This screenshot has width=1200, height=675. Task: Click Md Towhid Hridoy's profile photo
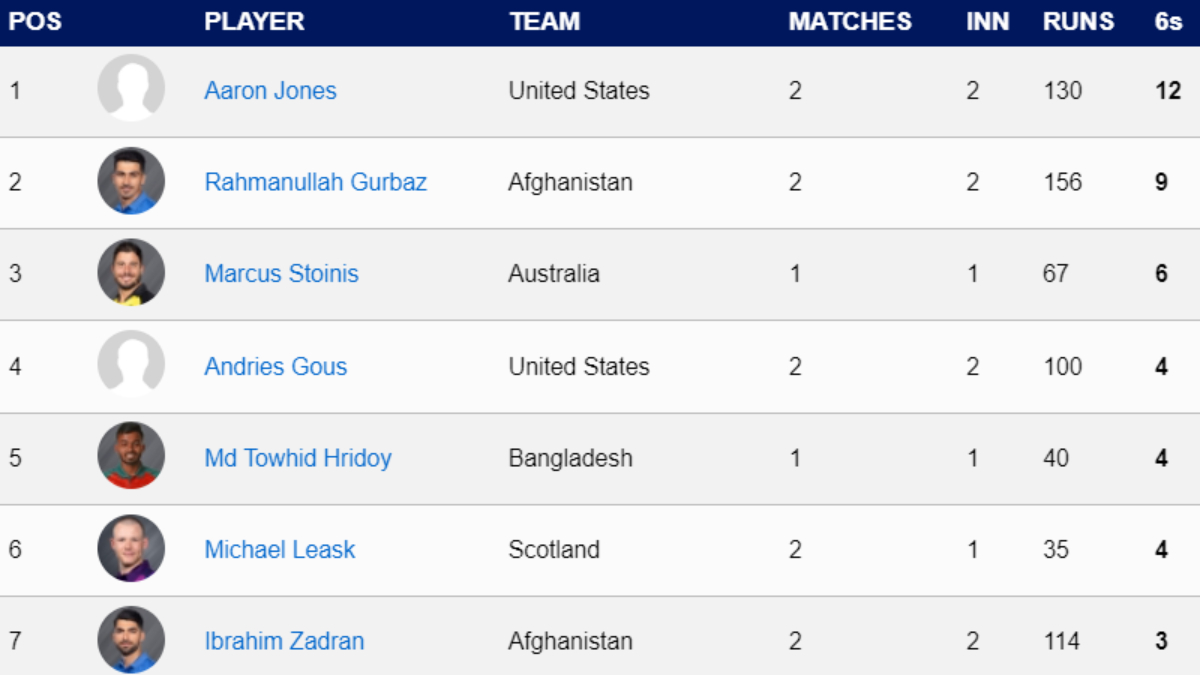click(131, 457)
